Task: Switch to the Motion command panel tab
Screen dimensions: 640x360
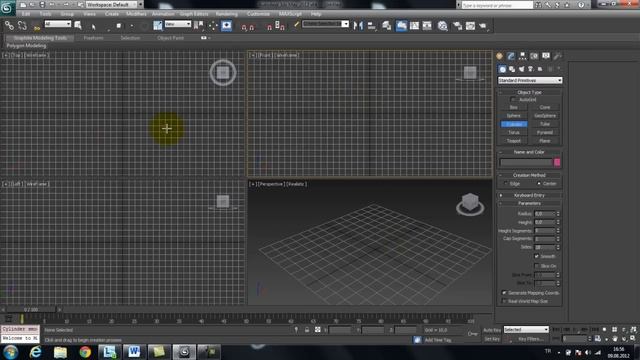Action: pyautogui.click(x=534, y=56)
